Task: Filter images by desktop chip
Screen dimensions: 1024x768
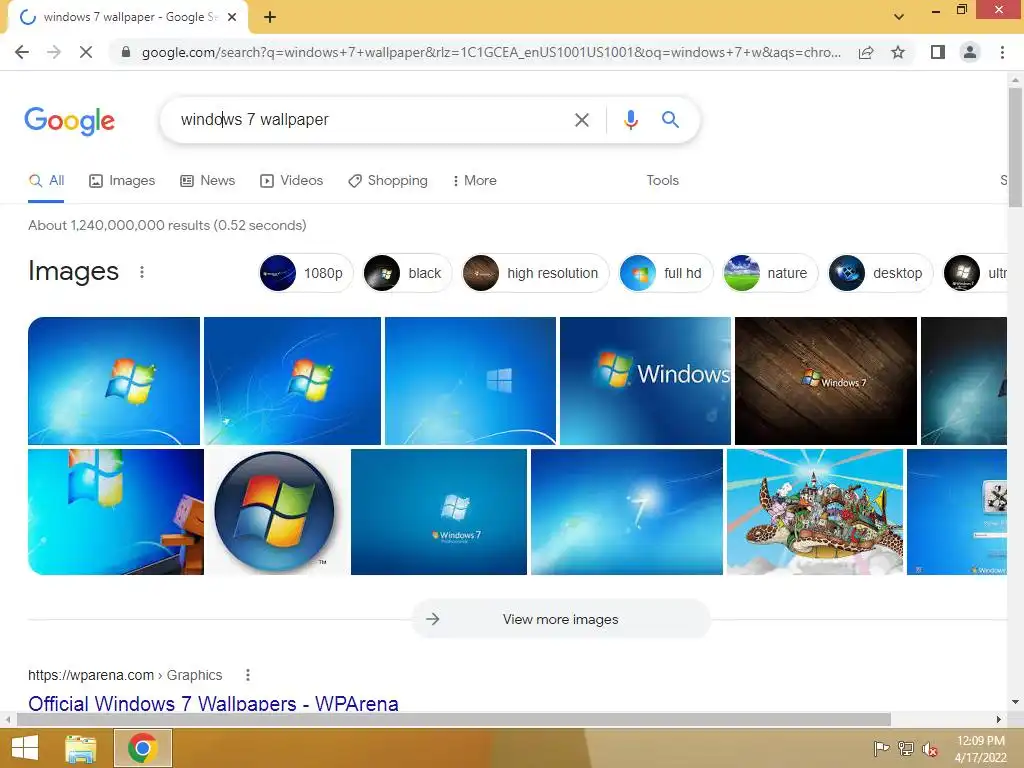Action: point(880,273)
